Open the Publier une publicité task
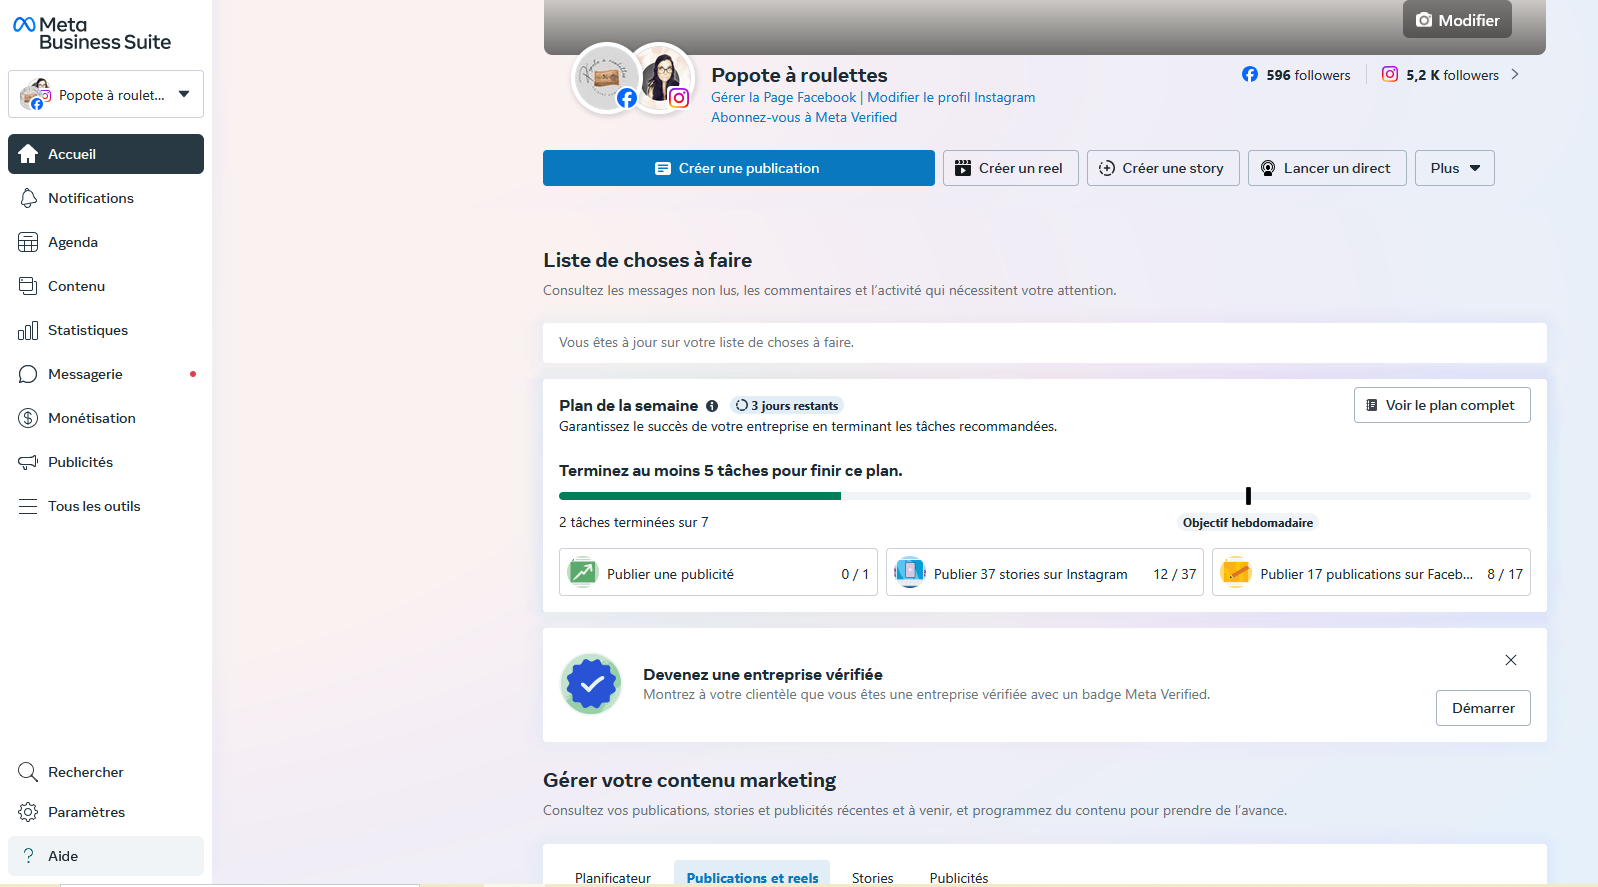The height and width of the screenshot is (887, 1598). (718, 572)
